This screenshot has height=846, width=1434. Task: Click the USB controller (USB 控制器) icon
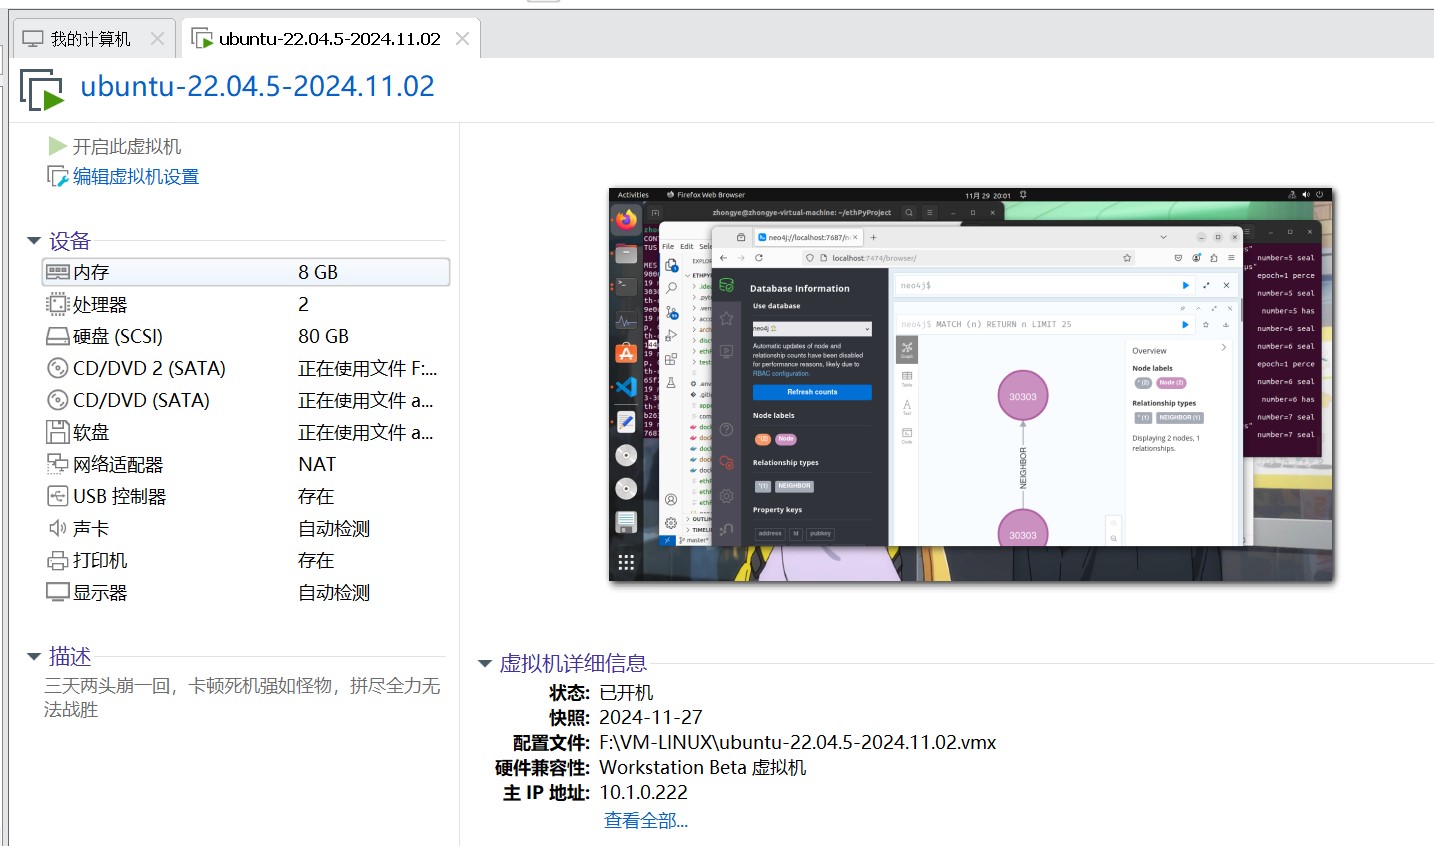pos(57,496)
